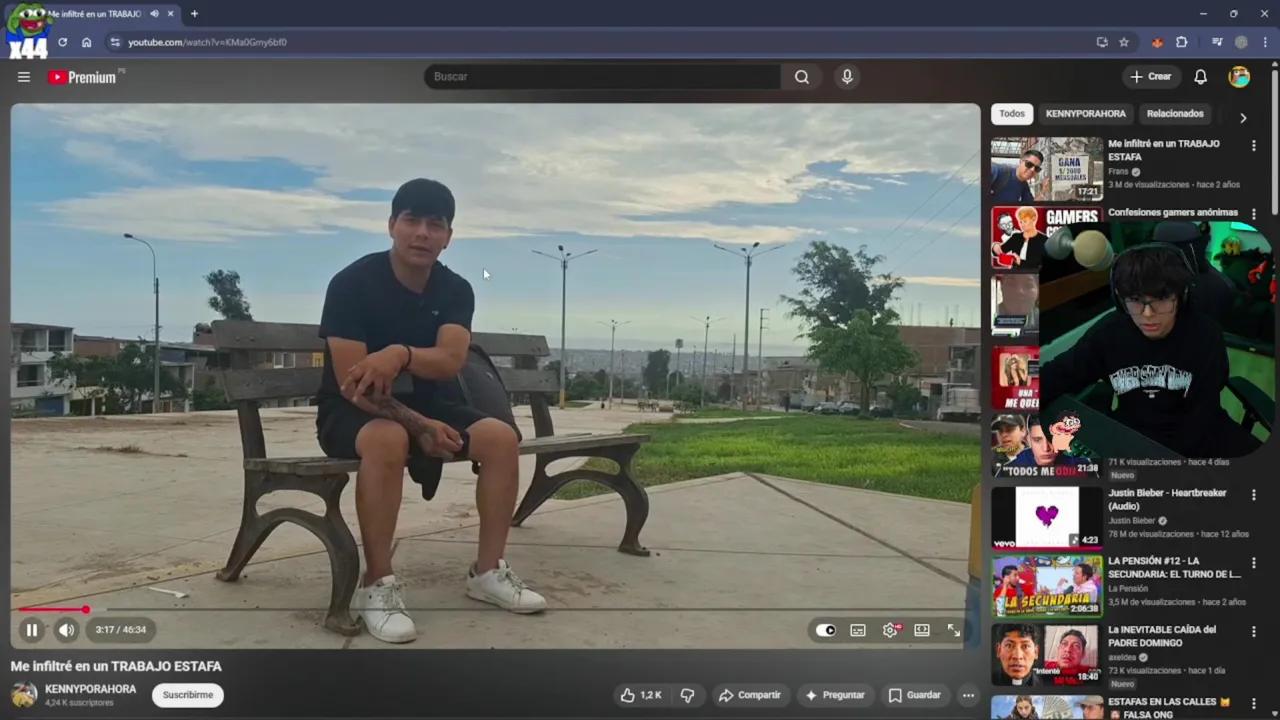Click the Crear button
This screenshot has height=720, width=1280.
point(1150,77)
